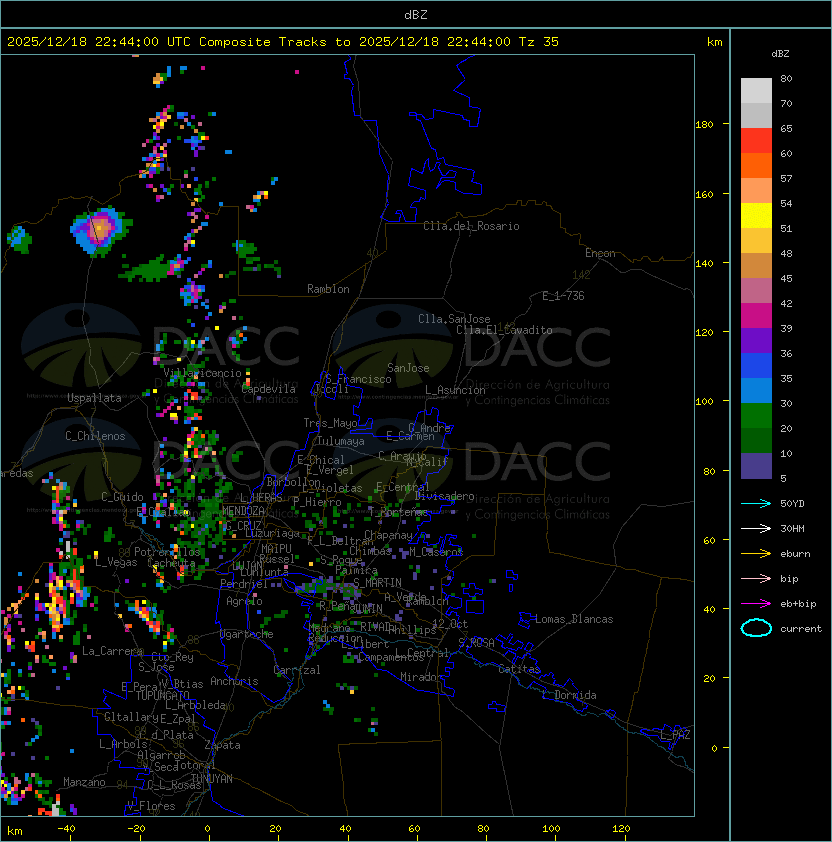Click the yellow eburn arrow legend icon
This screenshot has width=832, height=842.
[x=756, y=554]
